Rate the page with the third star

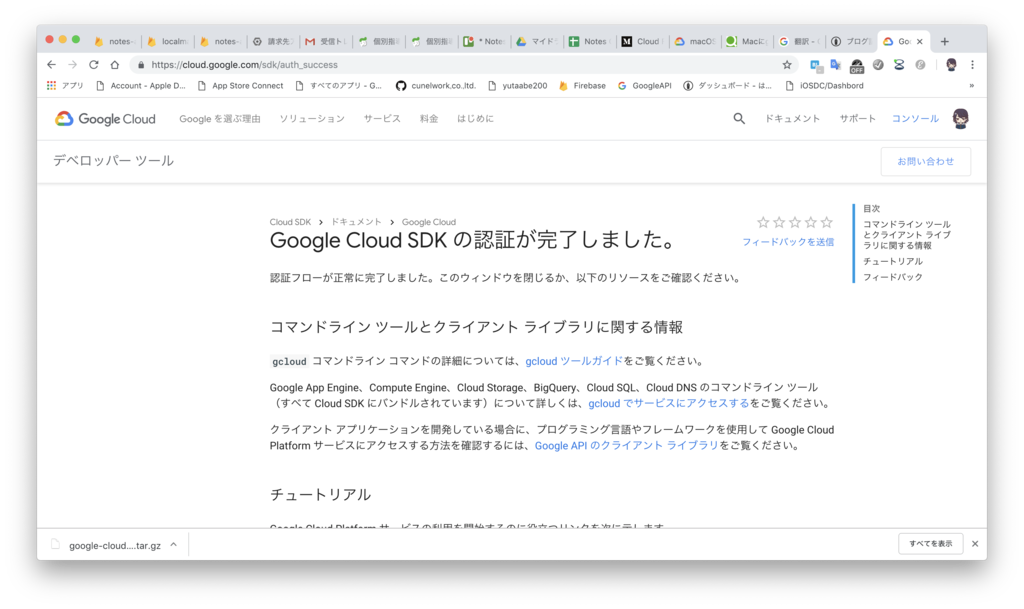coord(795,223)
